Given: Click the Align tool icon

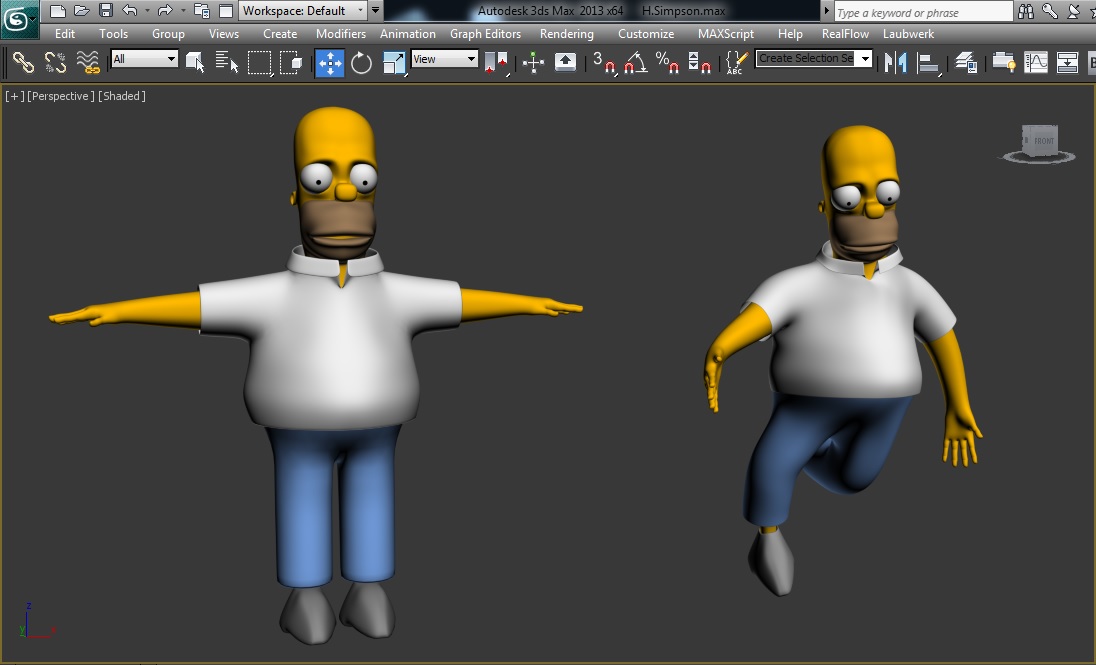Looking at the screenshot, I should tap(928, 63).
